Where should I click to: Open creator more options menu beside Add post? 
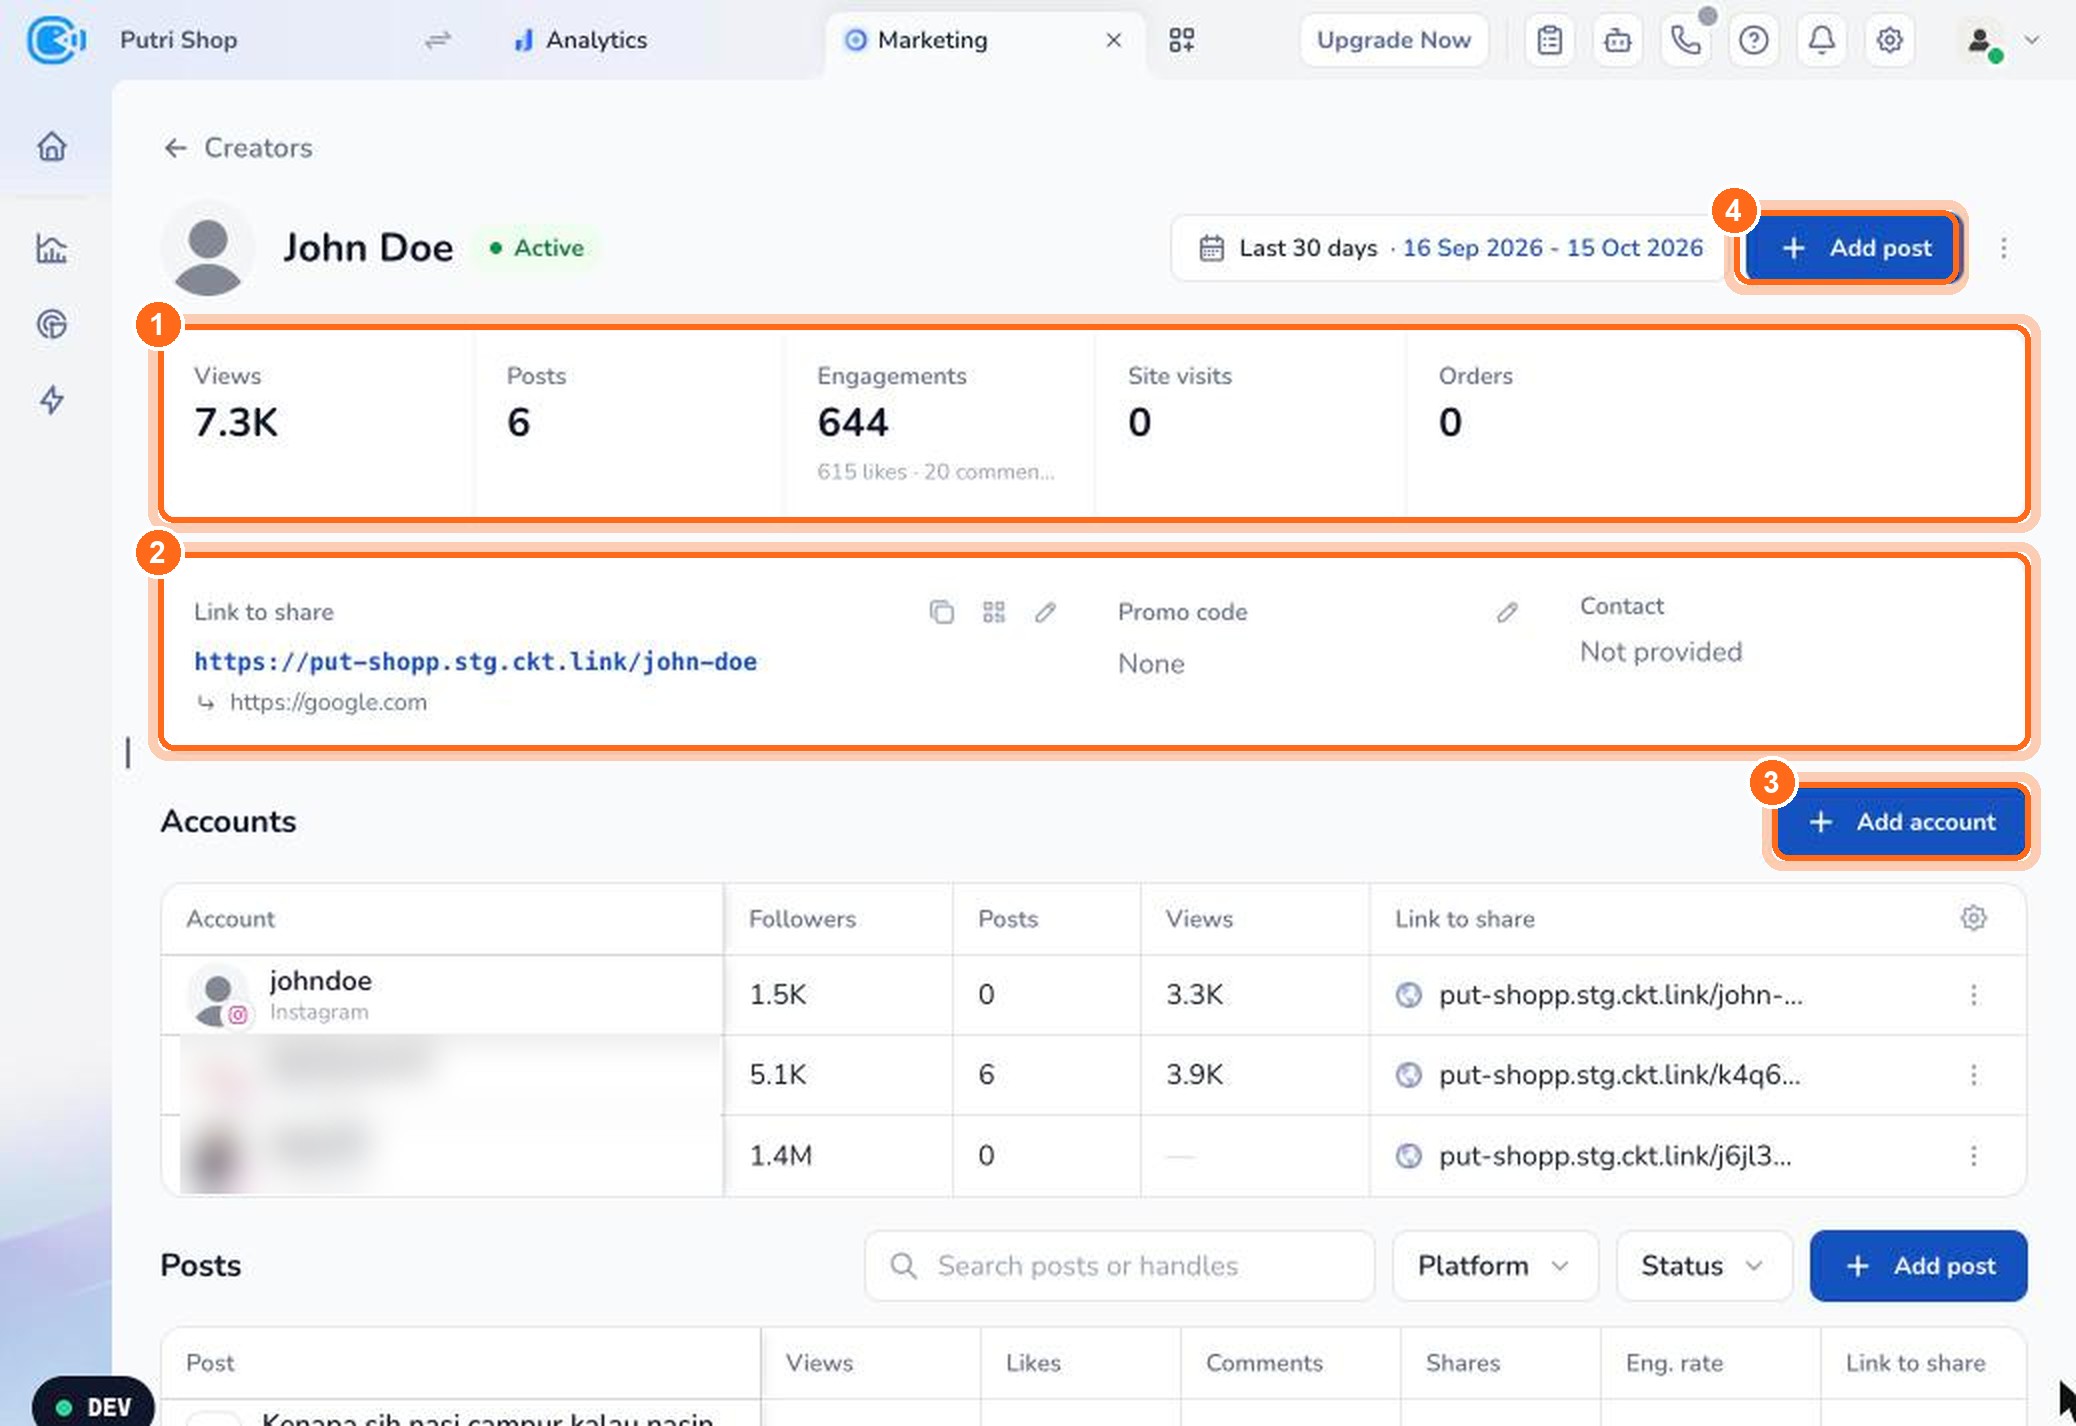pos(2003,248)
